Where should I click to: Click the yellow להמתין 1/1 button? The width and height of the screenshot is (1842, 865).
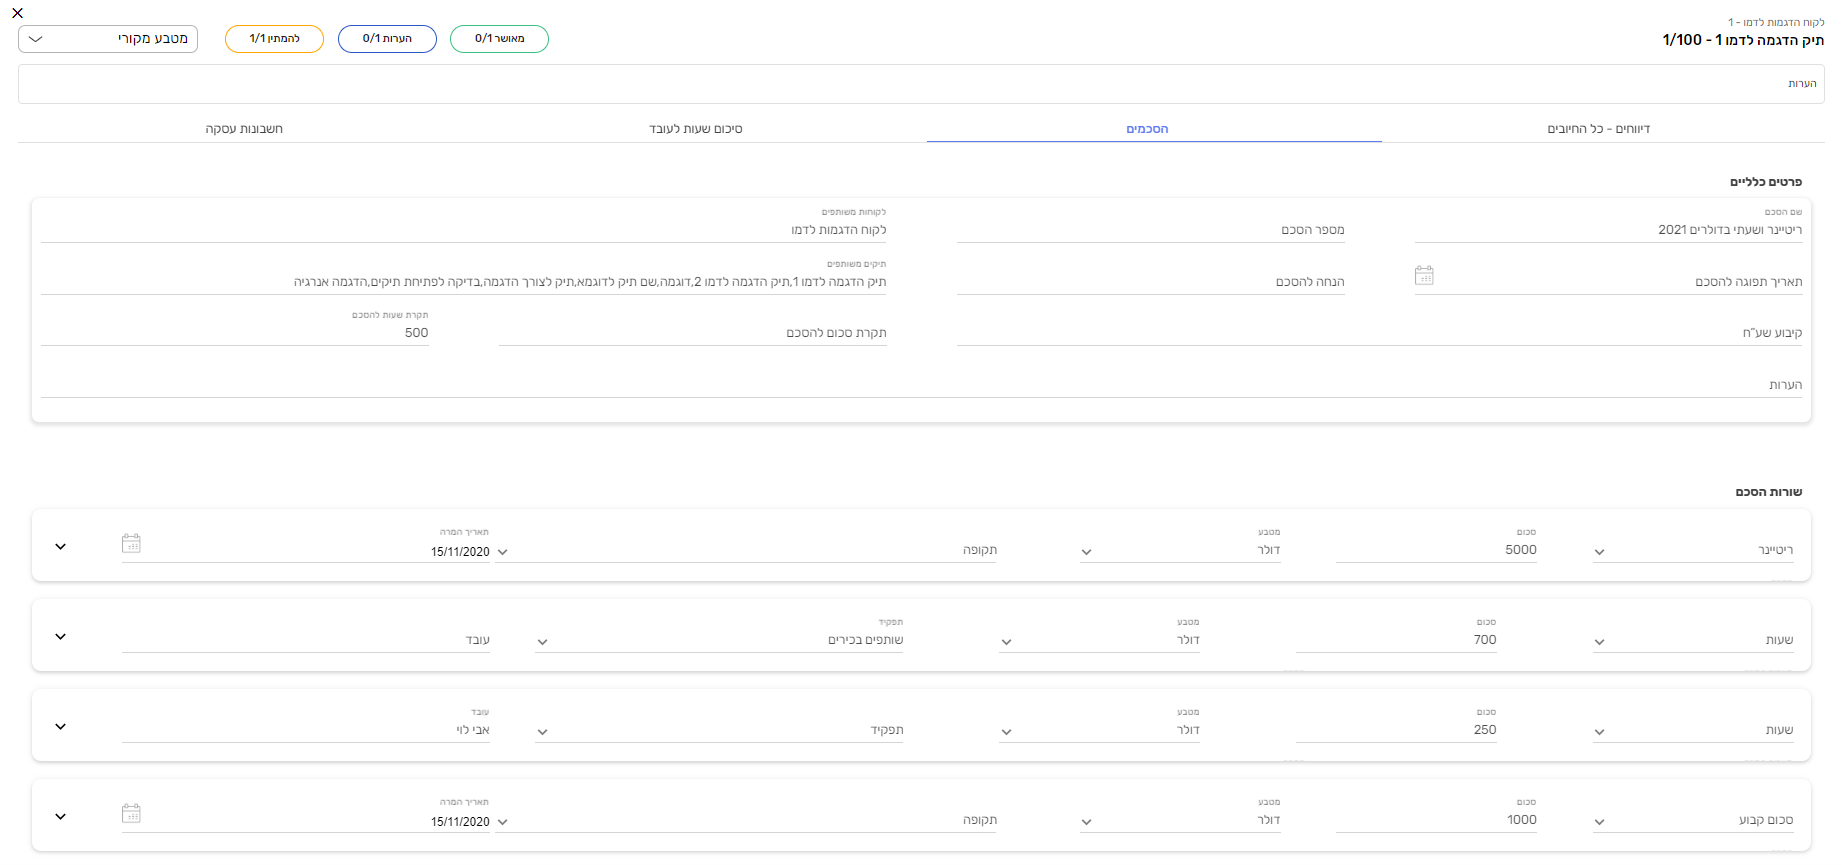pyautogui.click(x=274, y=39)
